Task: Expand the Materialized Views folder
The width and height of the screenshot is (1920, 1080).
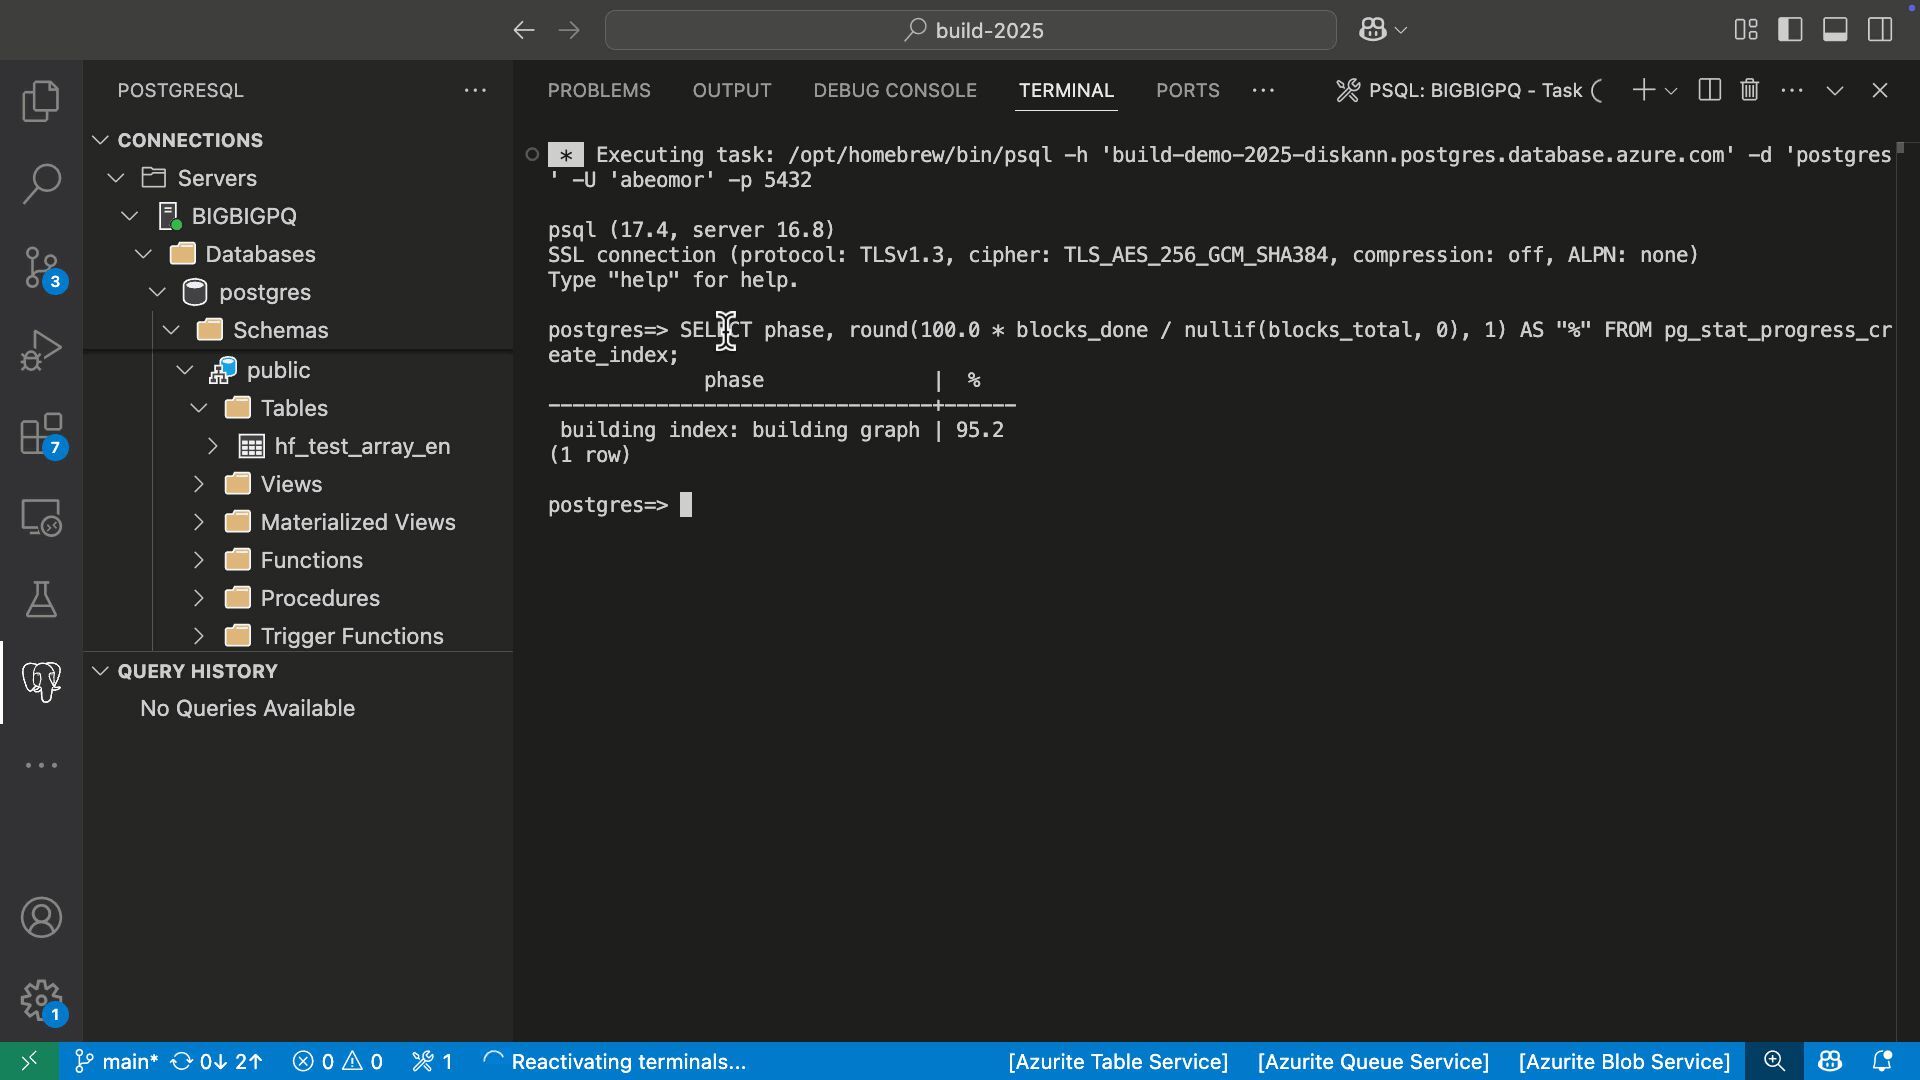Action: tap(199, 522)
